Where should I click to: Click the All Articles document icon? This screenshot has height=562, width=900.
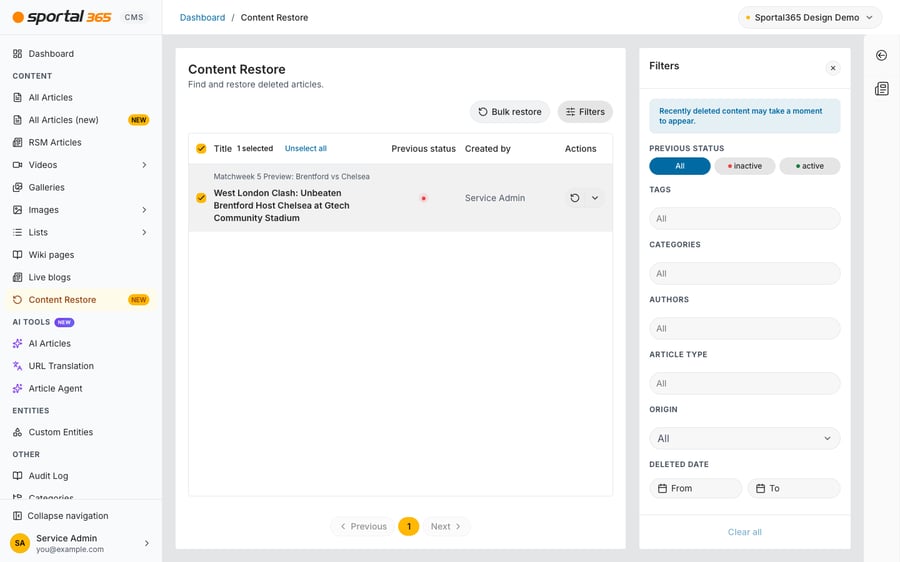(17, 98)
